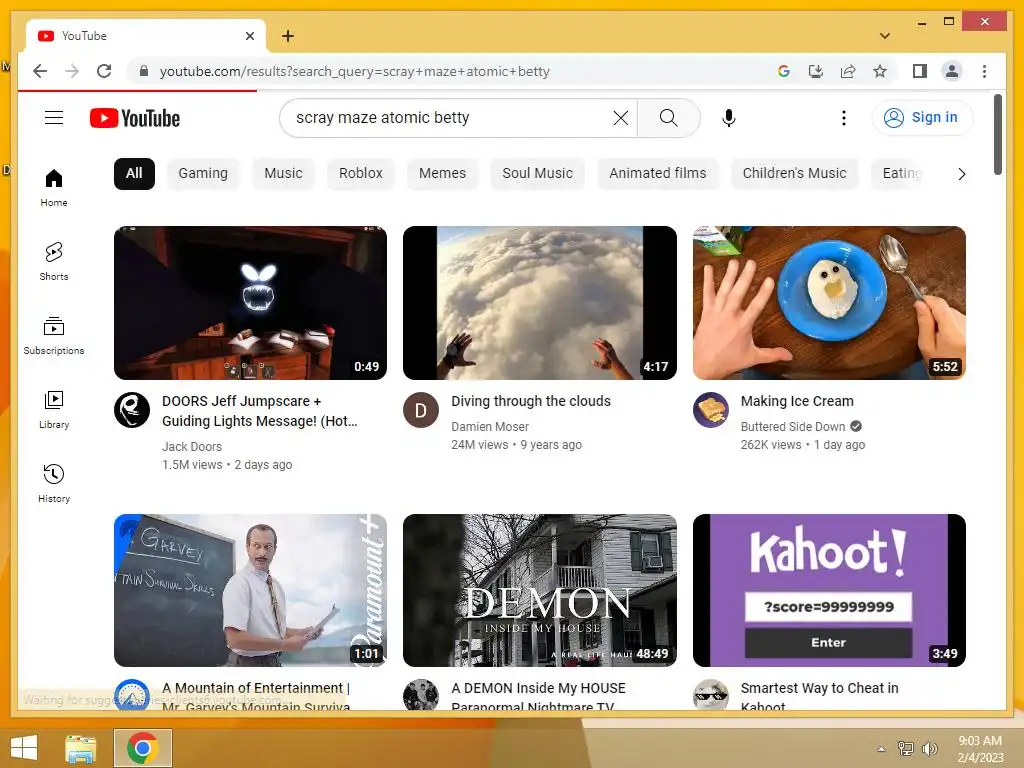1024x768 pixels.
Task: Open the Windows Start button
Action: pos(24,748)
